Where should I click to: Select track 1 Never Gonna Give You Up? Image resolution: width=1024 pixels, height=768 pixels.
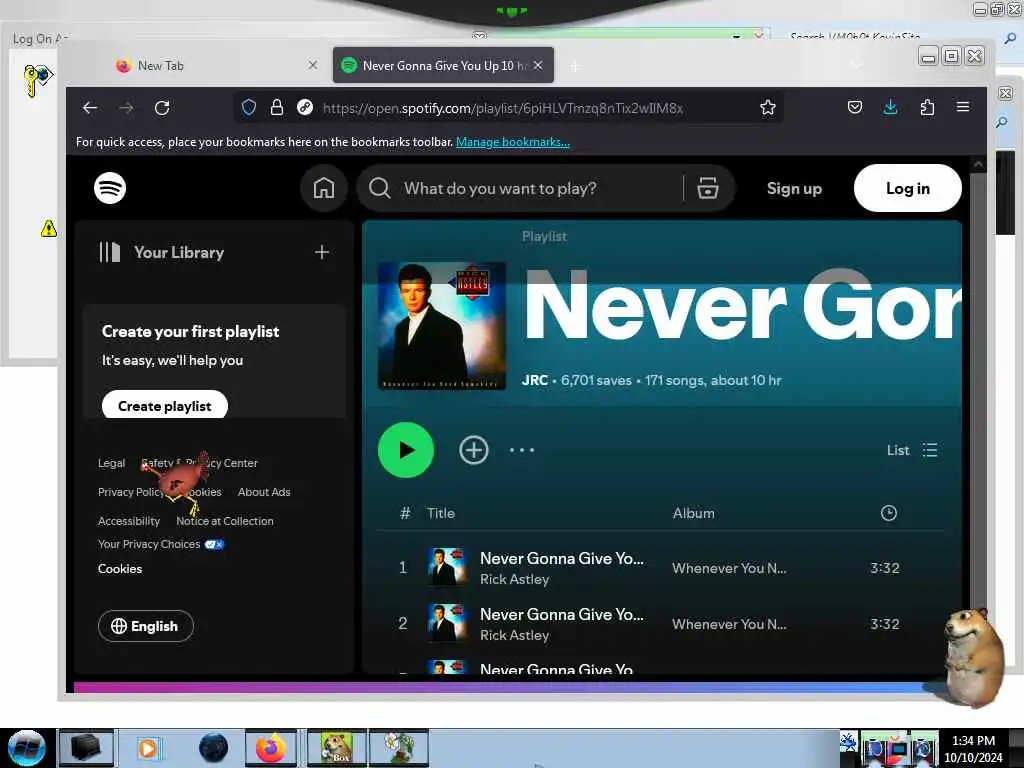[561, 558]
